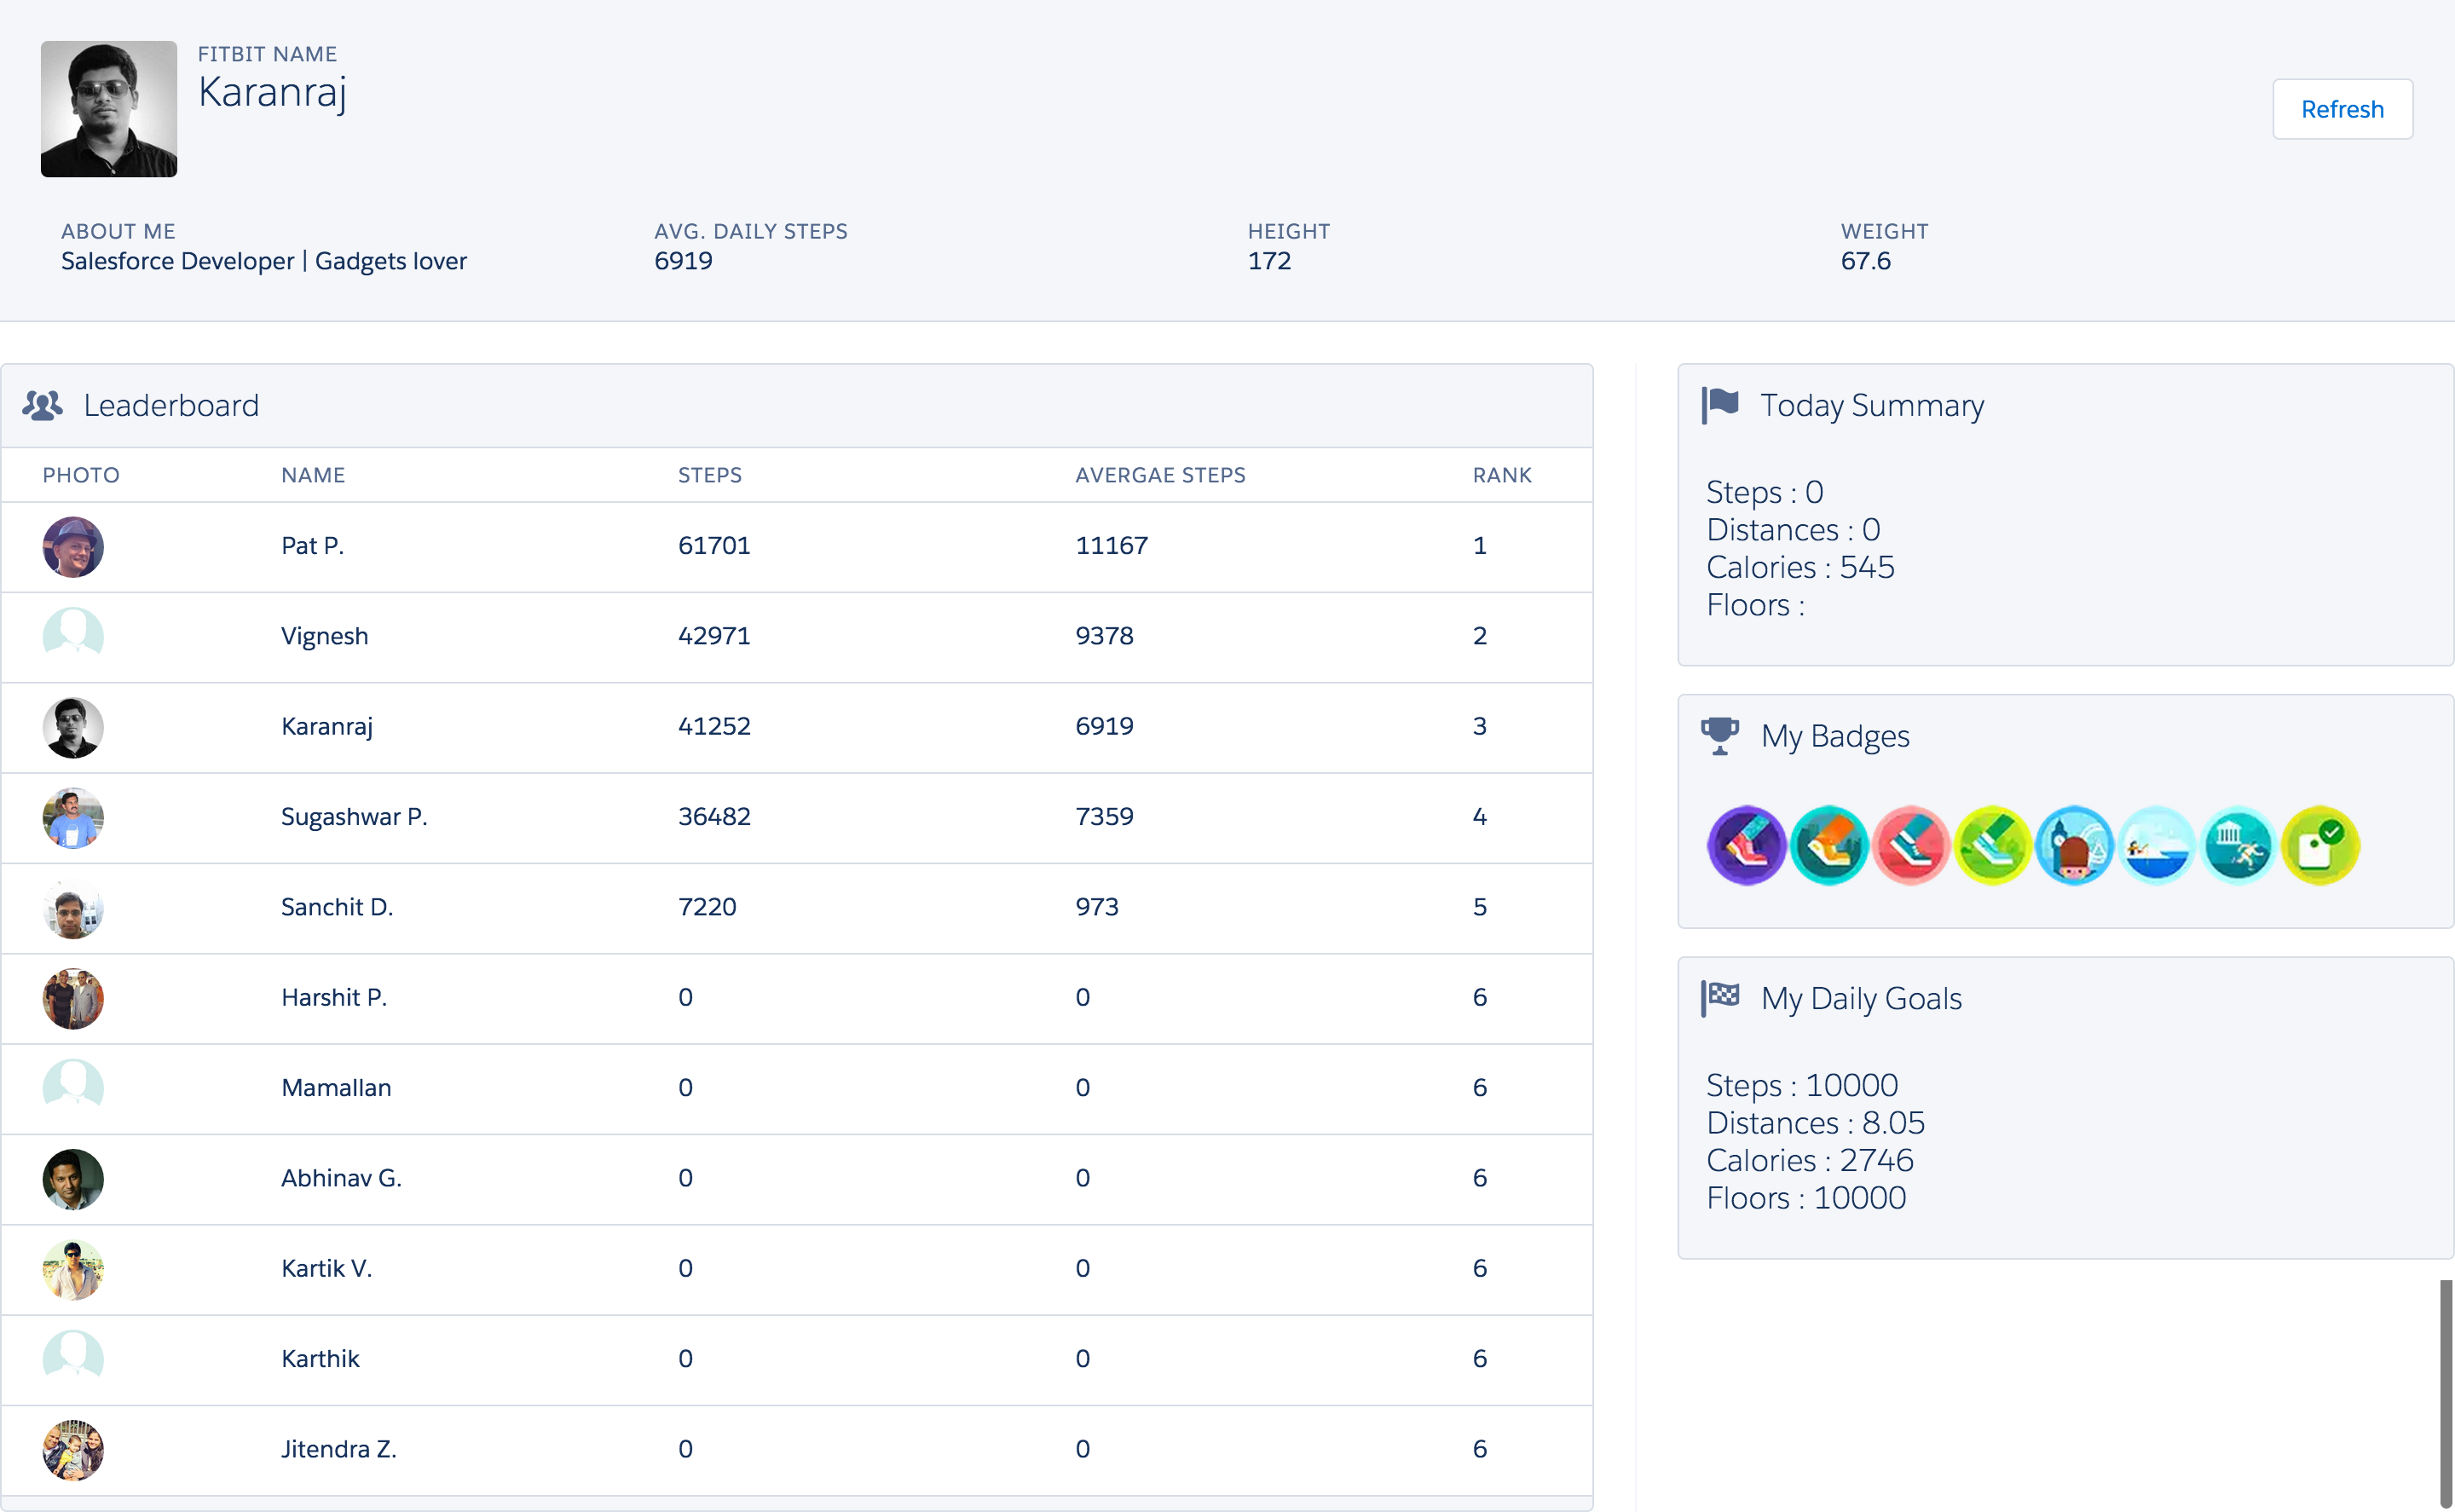
Task: Click the steps value 42971
Action: tap(714, 636)
